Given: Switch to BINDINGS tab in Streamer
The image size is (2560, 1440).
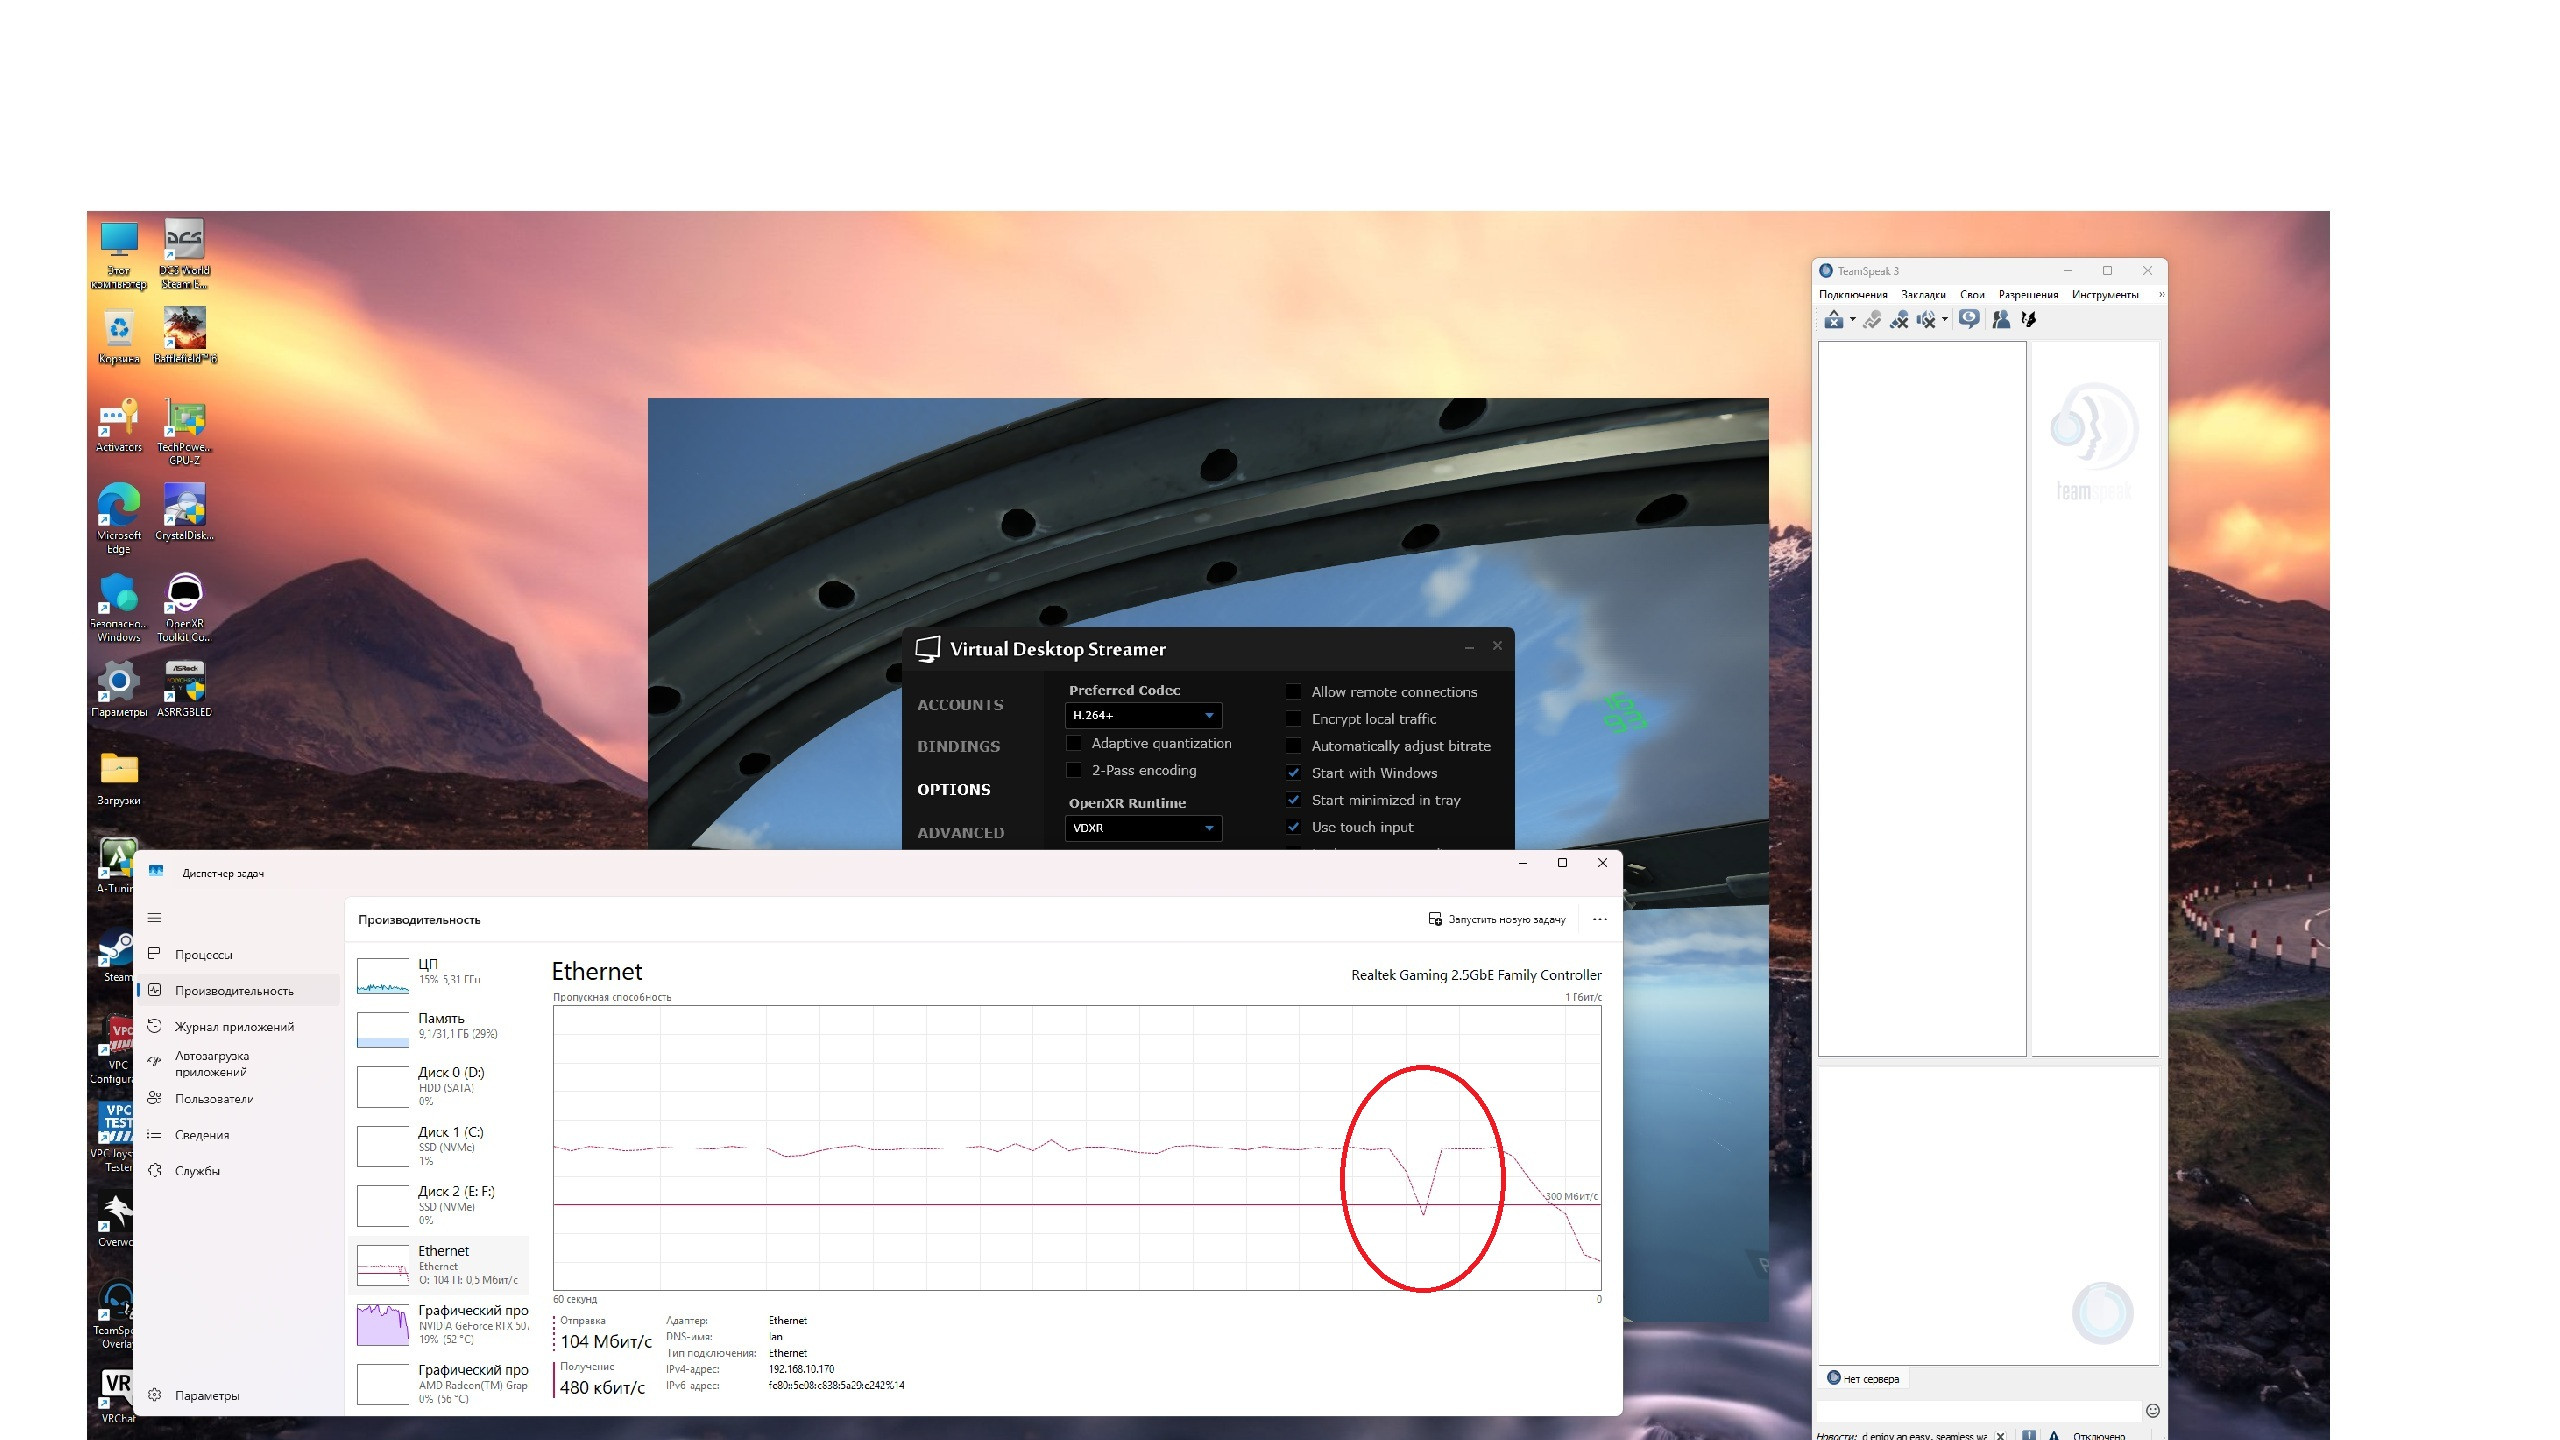Looking at the screenshot, I should point(958,747).
